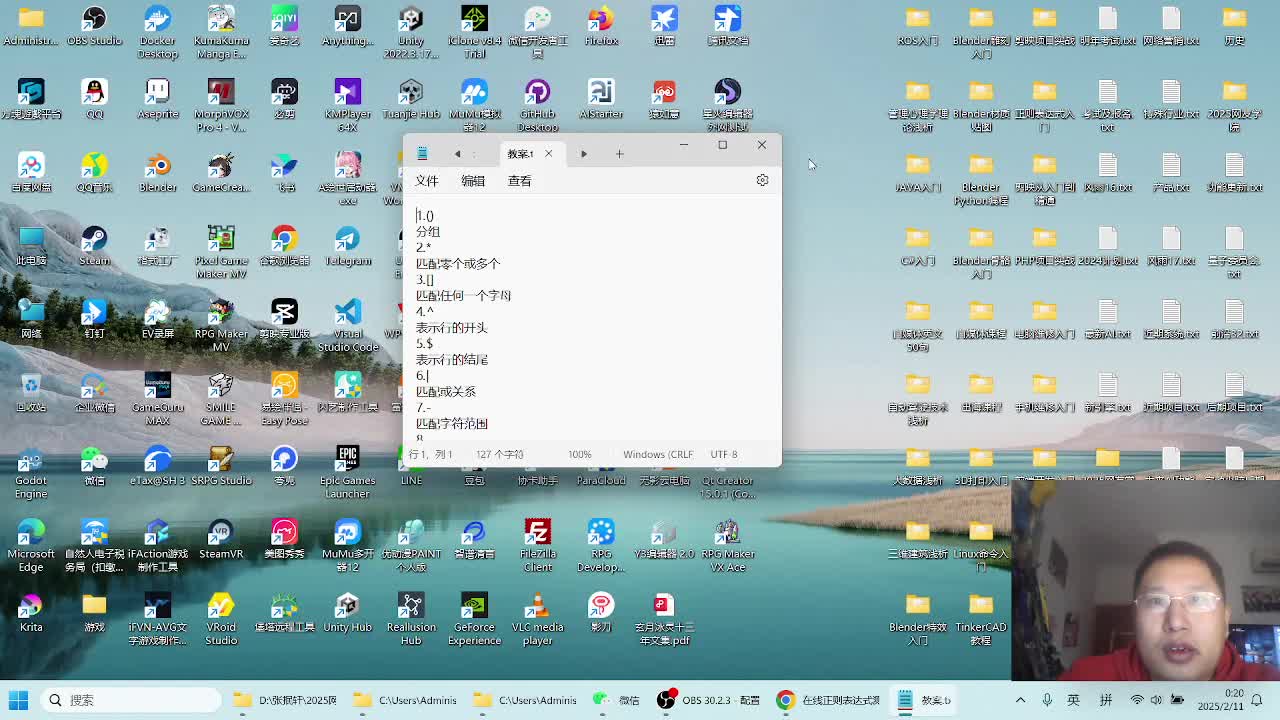The image size is (1280, 720).
Task: Click the line '1.()' in the text
Action: (425, 215)
